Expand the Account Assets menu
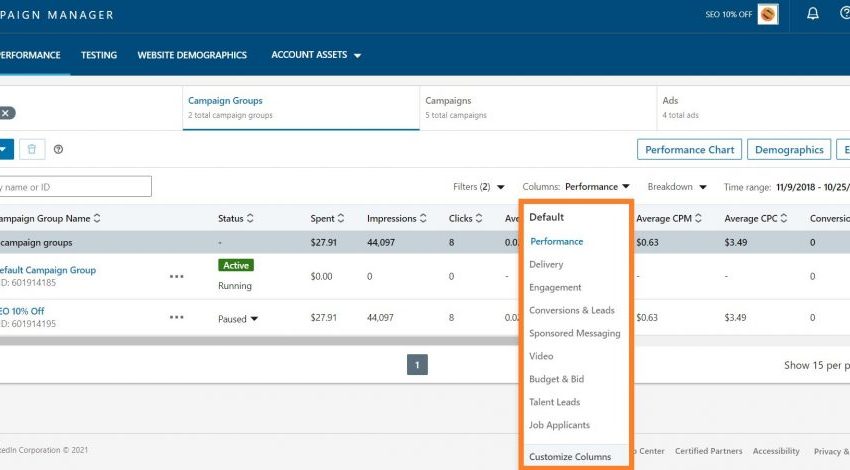The image size is (850, 470). click(316, 55)
